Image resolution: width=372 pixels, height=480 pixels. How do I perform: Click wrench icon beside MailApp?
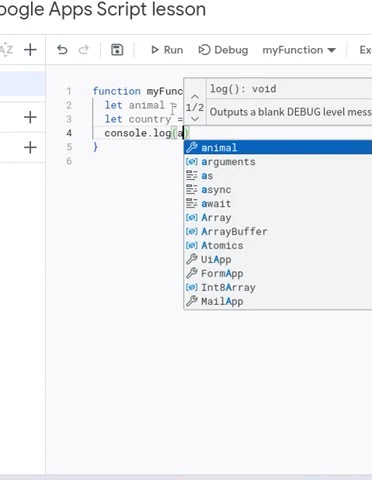pyautogui.click(x=192, y=301)
